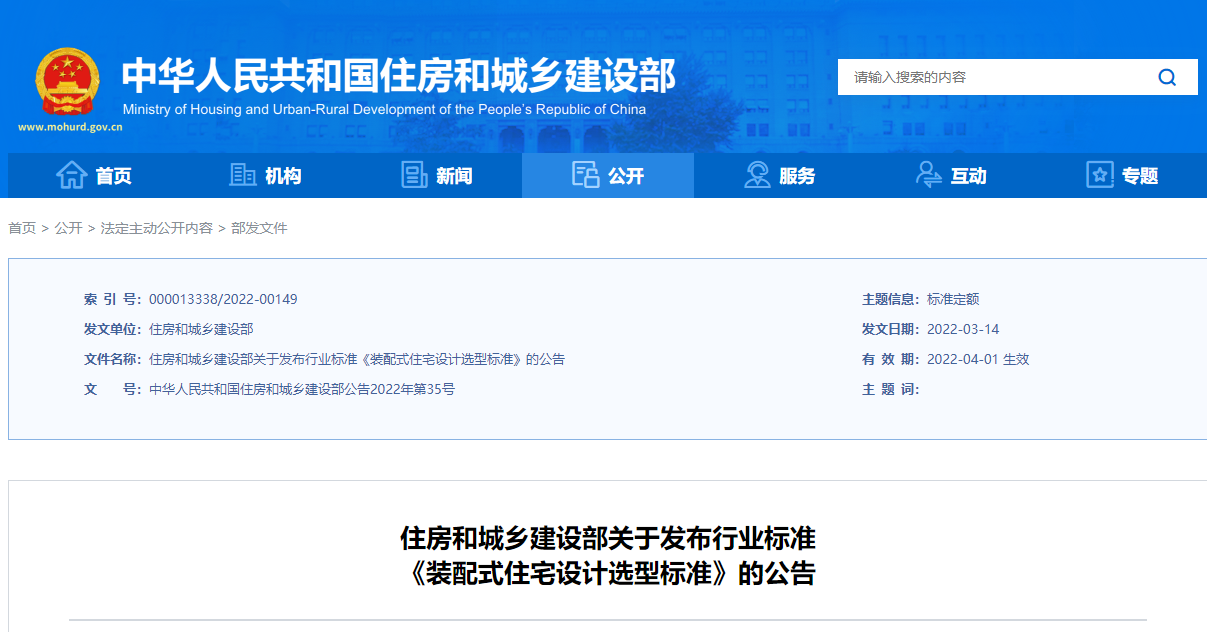Click 公开 breadcrumb link
This screenshot has width=1207, height=632.
point(69,228)
